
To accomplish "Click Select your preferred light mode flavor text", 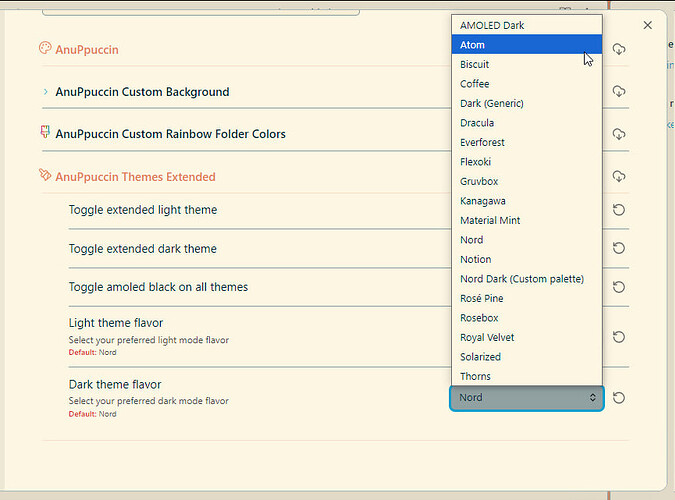I will click(x=149, y=340).
